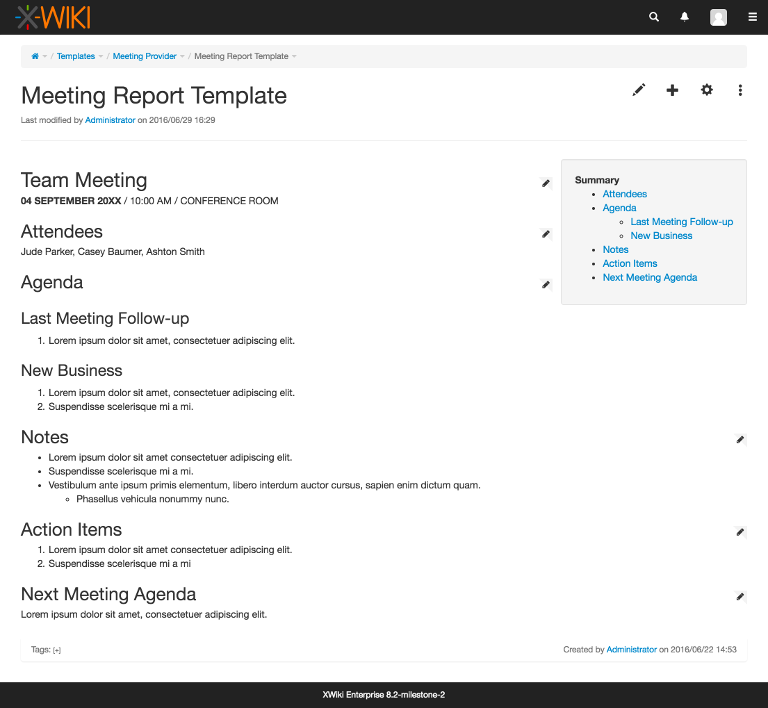
Task: Expand the Meeting Provider breadcrumb dropdown arrow
Action: [183, 57]
